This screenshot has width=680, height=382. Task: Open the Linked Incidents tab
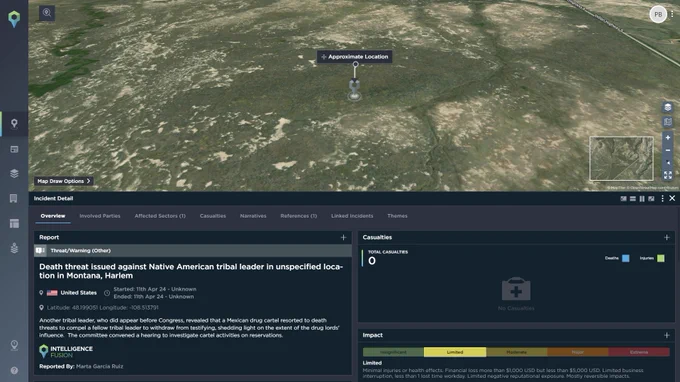coord(352,216)
